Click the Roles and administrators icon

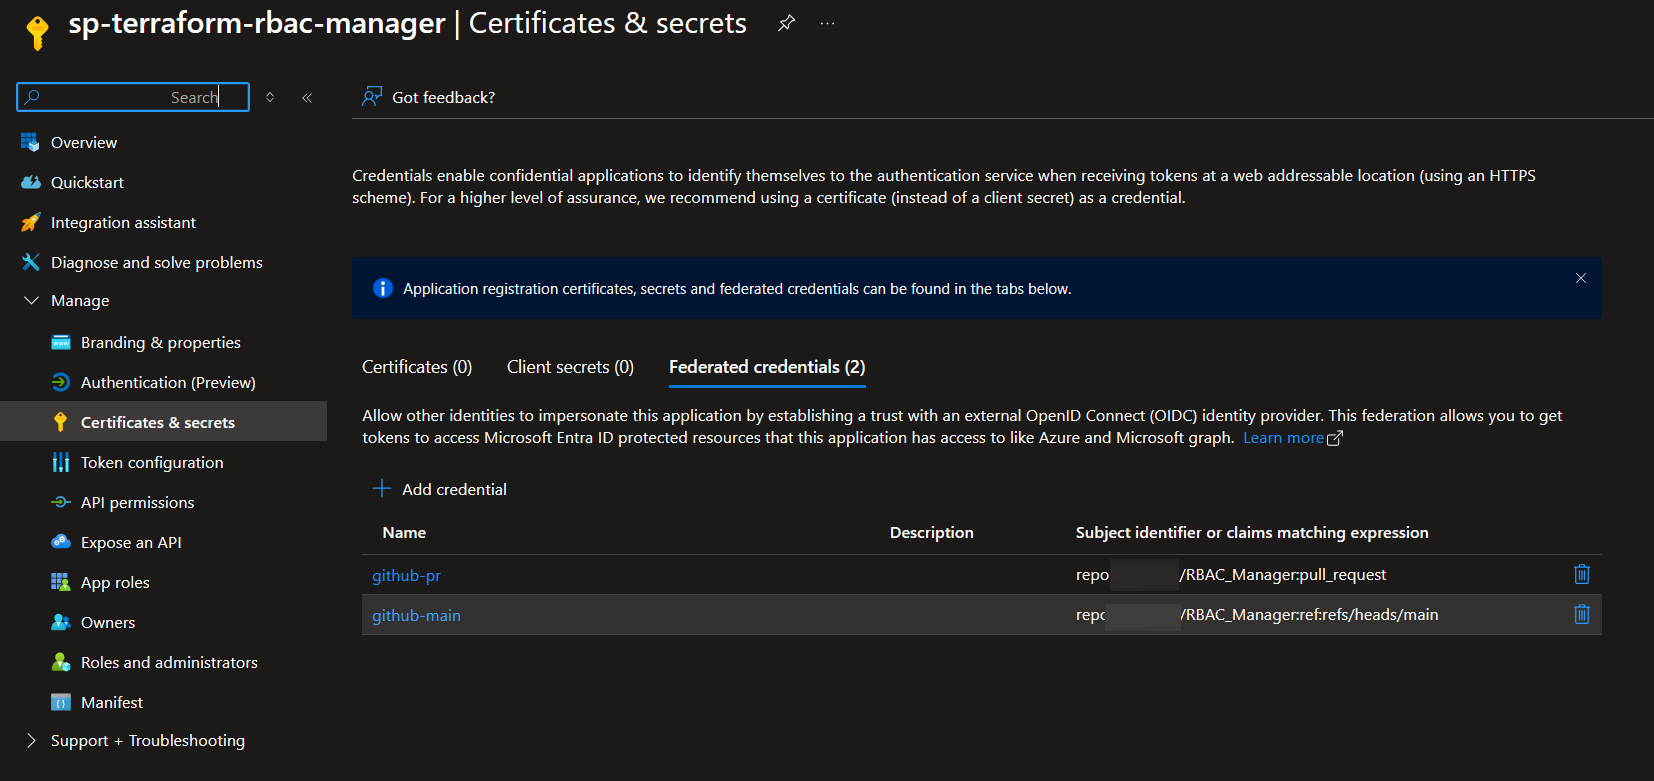(60, 662)
